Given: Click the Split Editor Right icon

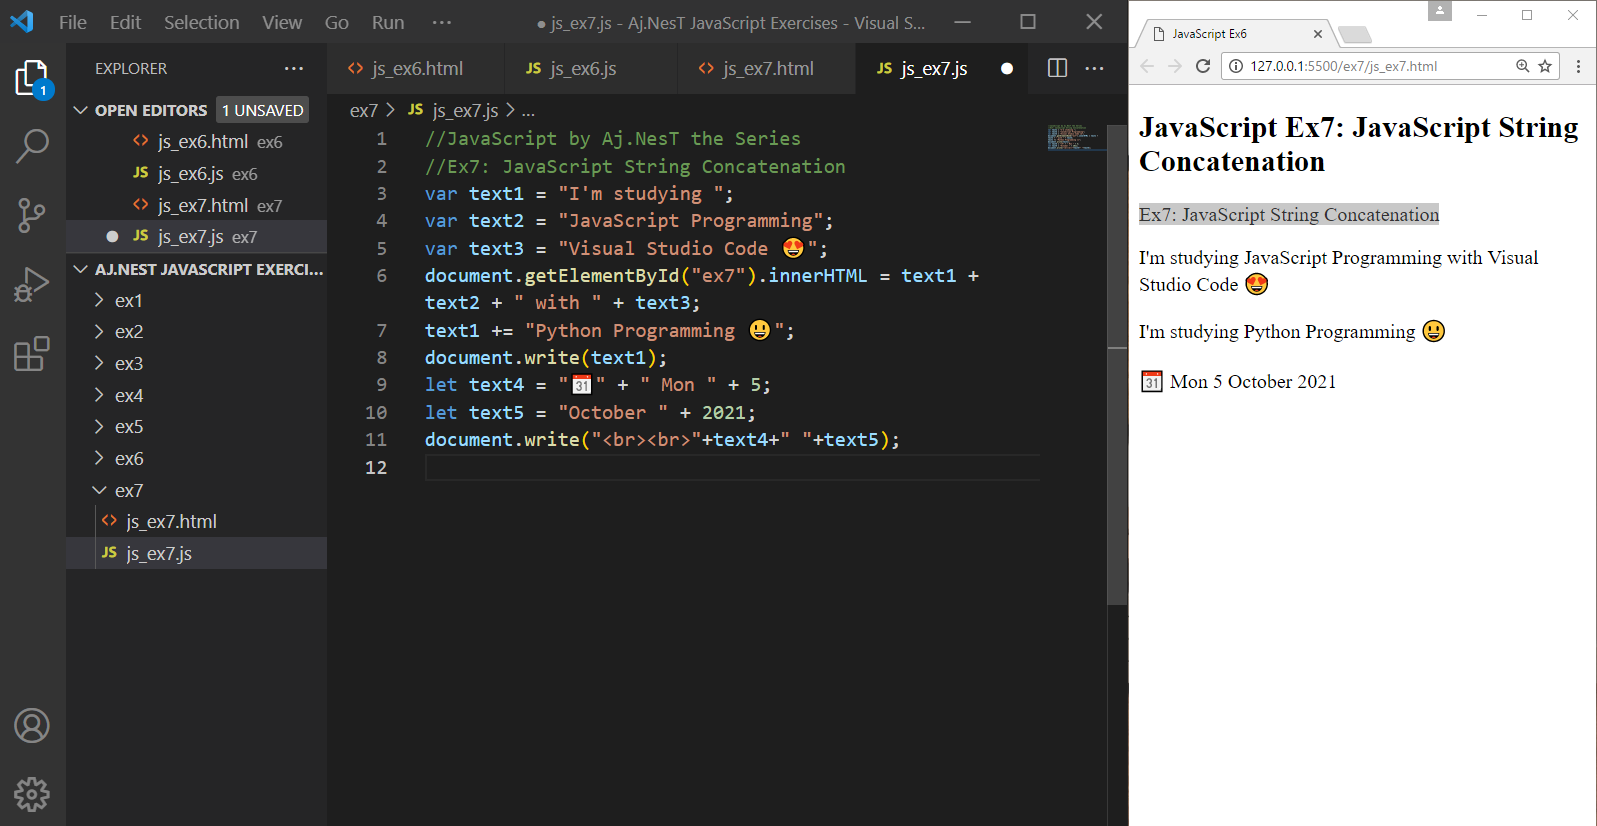Looking at the screenshot, I should (1057, 68).
